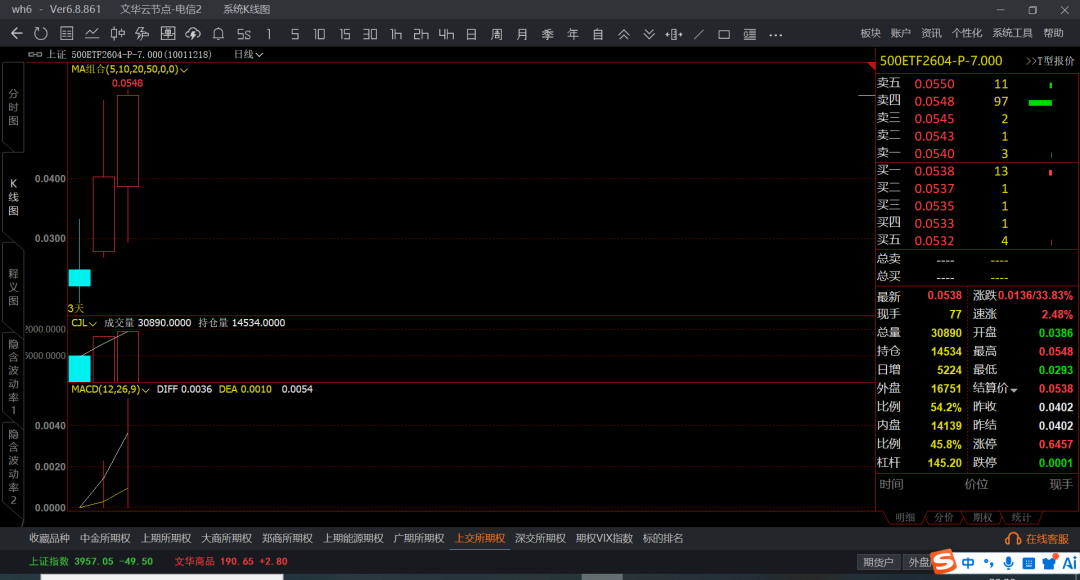Select the 统计 tab
The width and height of the screenshot is (1080, 580).
[x=1021, y=517]
